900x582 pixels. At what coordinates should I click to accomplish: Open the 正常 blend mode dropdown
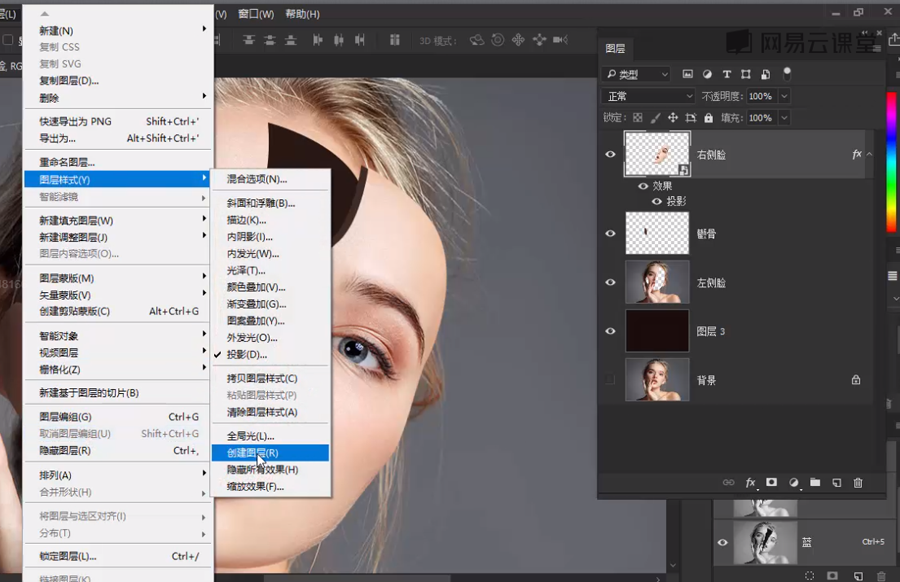pyautogui.click(x=648, y=96)
